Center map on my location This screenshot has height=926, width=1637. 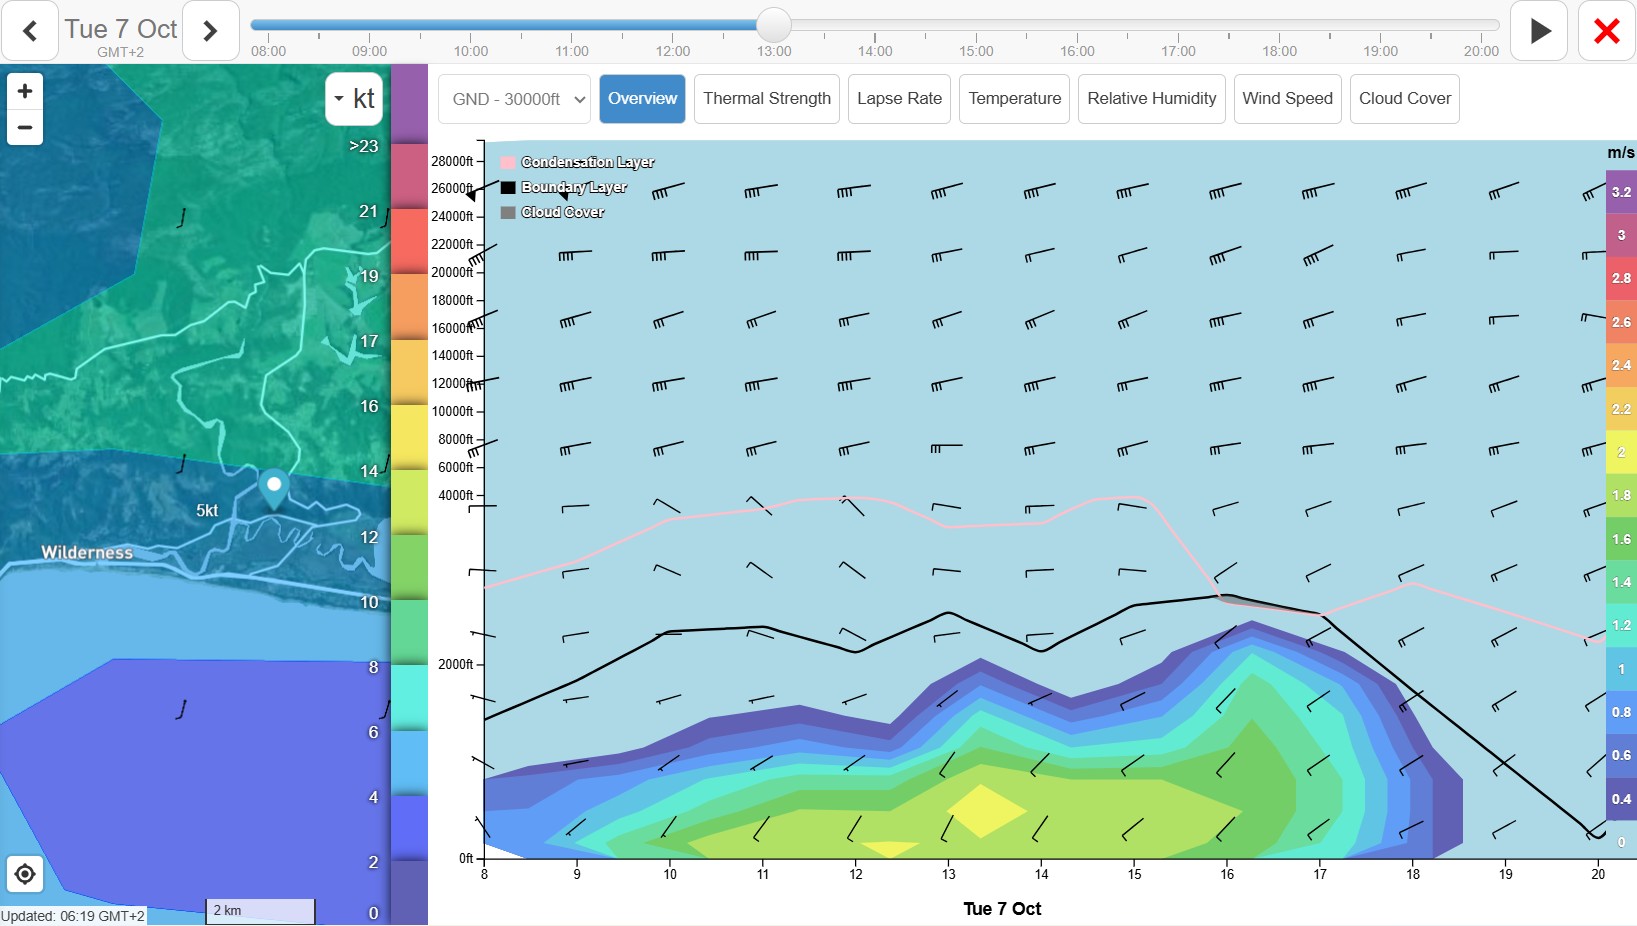25,875
